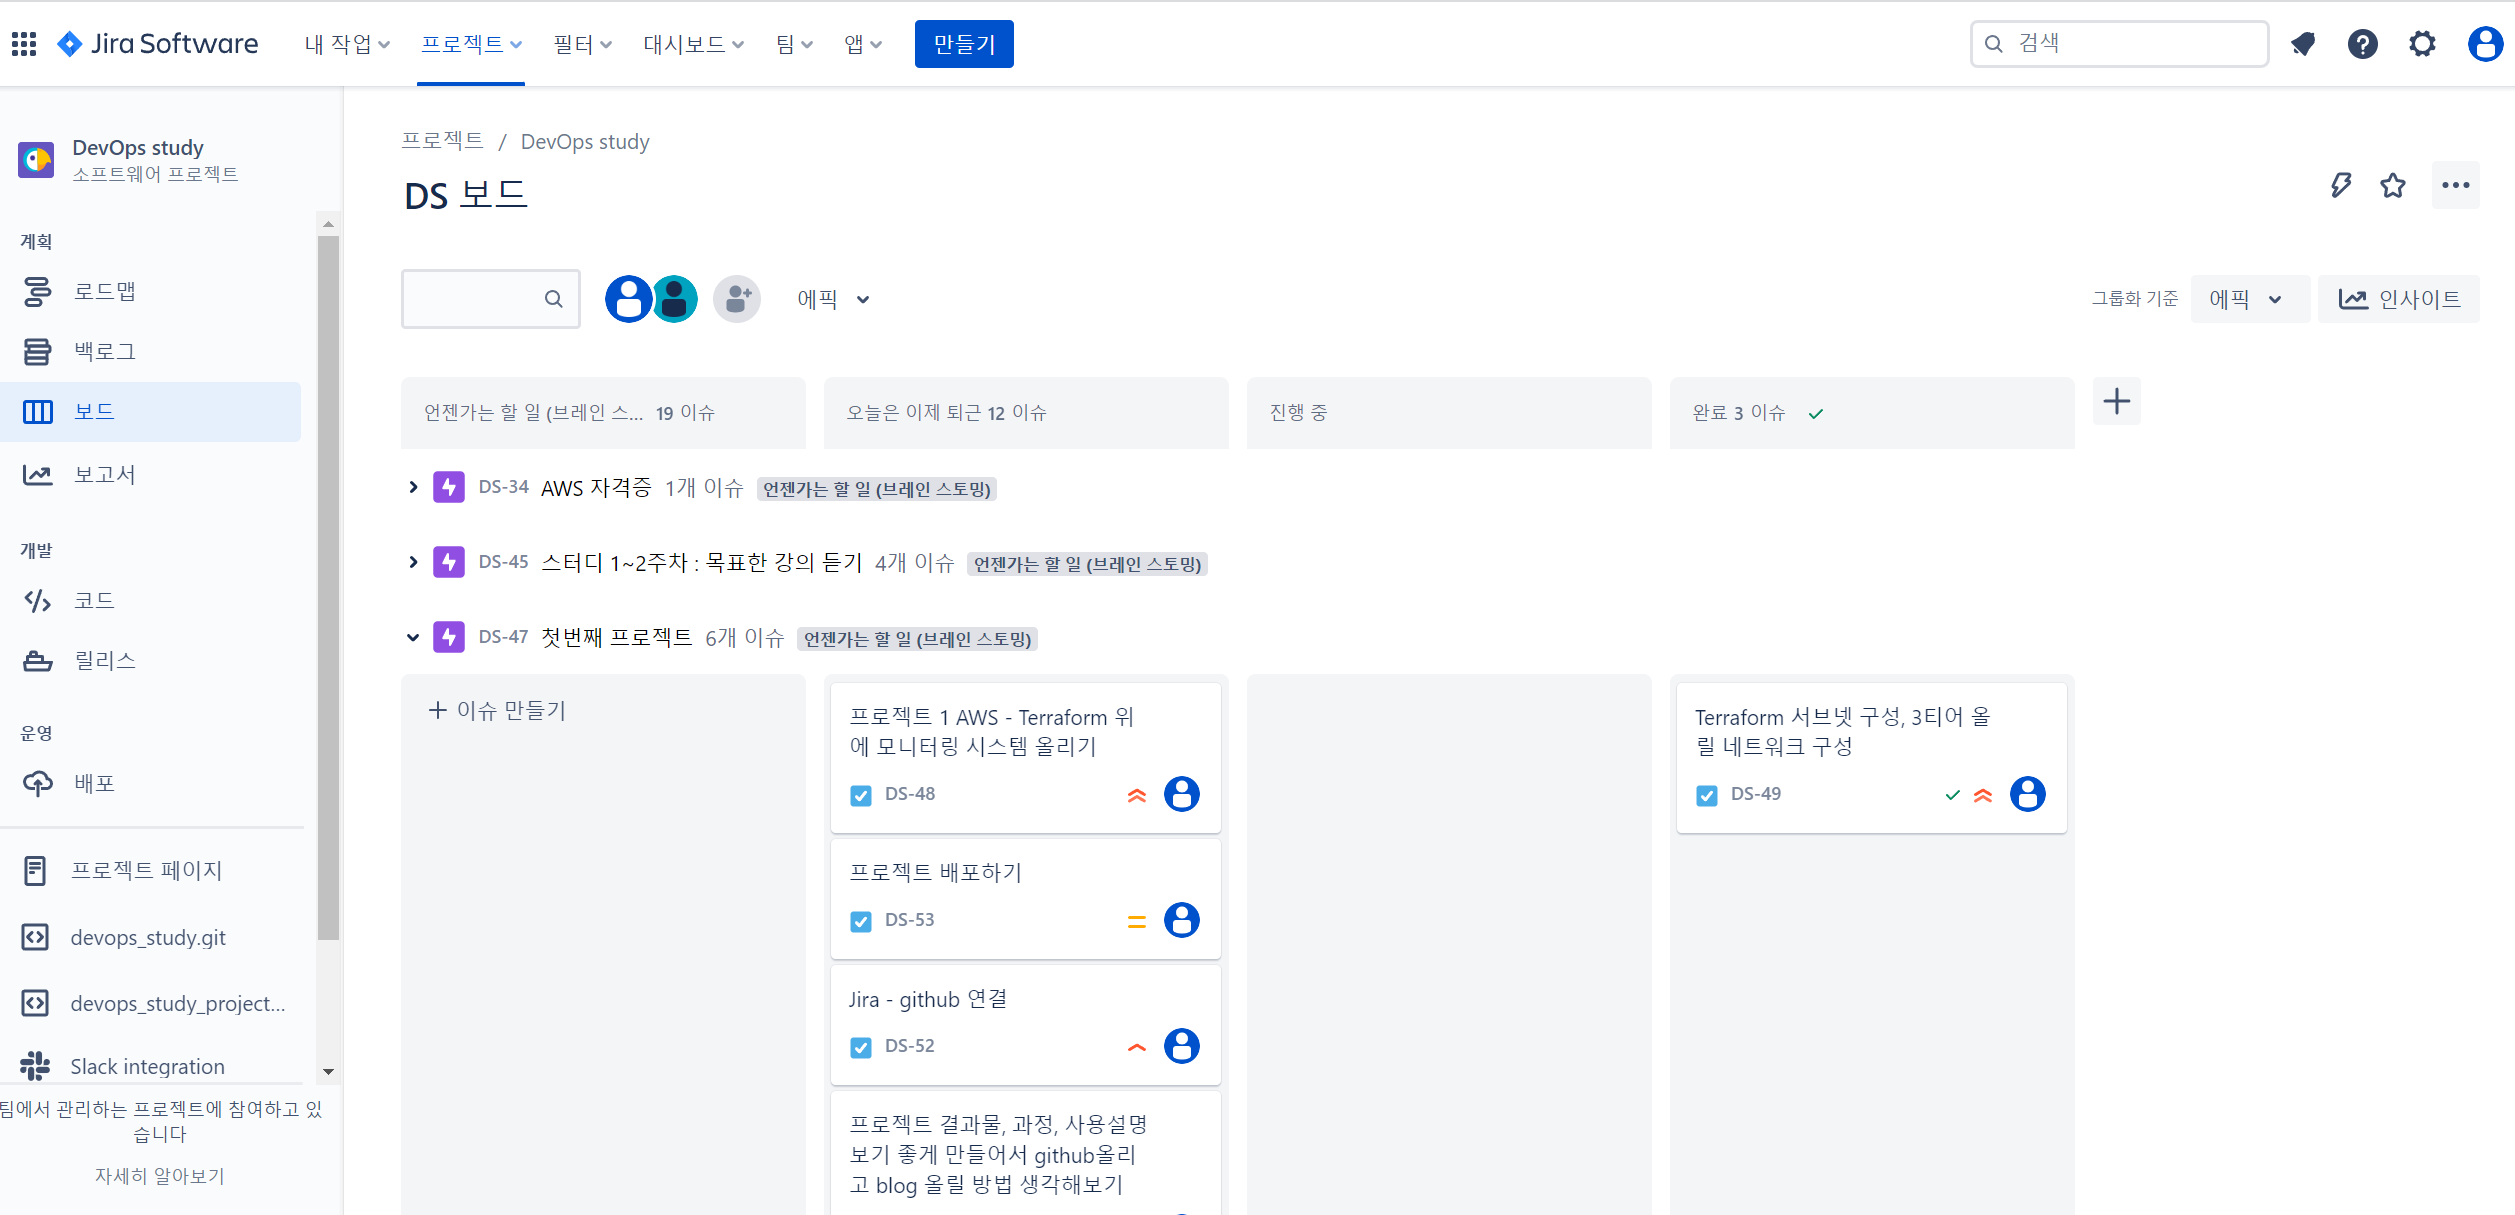Click the sidebar scrollbar down arrow
The height and width of the screenshot is (1215, 2515).
click(328, 1072)
